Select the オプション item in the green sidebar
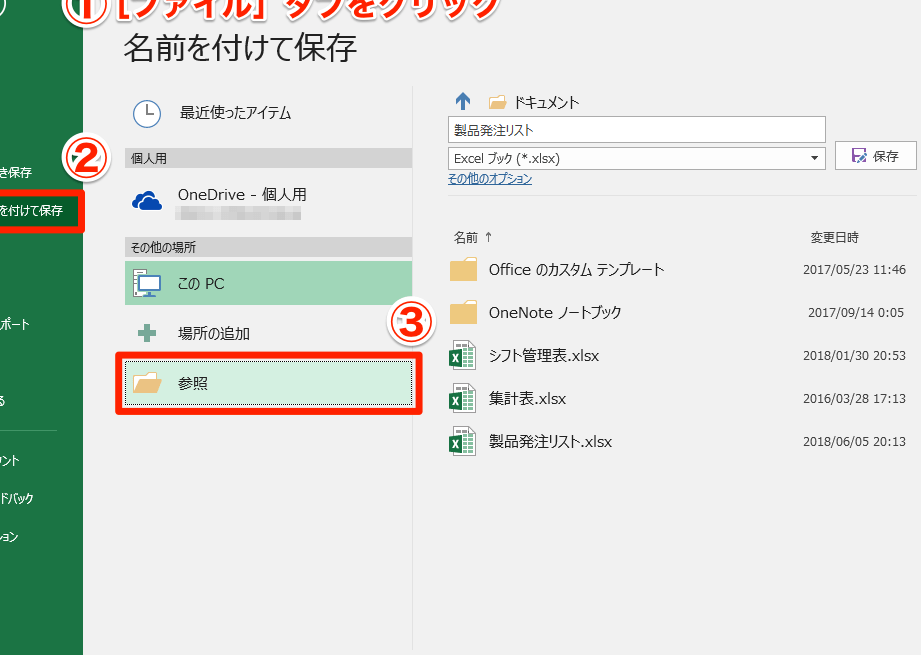Image resolution: width=921 pixels, height=655 pixels. click(x=9, y=537)
